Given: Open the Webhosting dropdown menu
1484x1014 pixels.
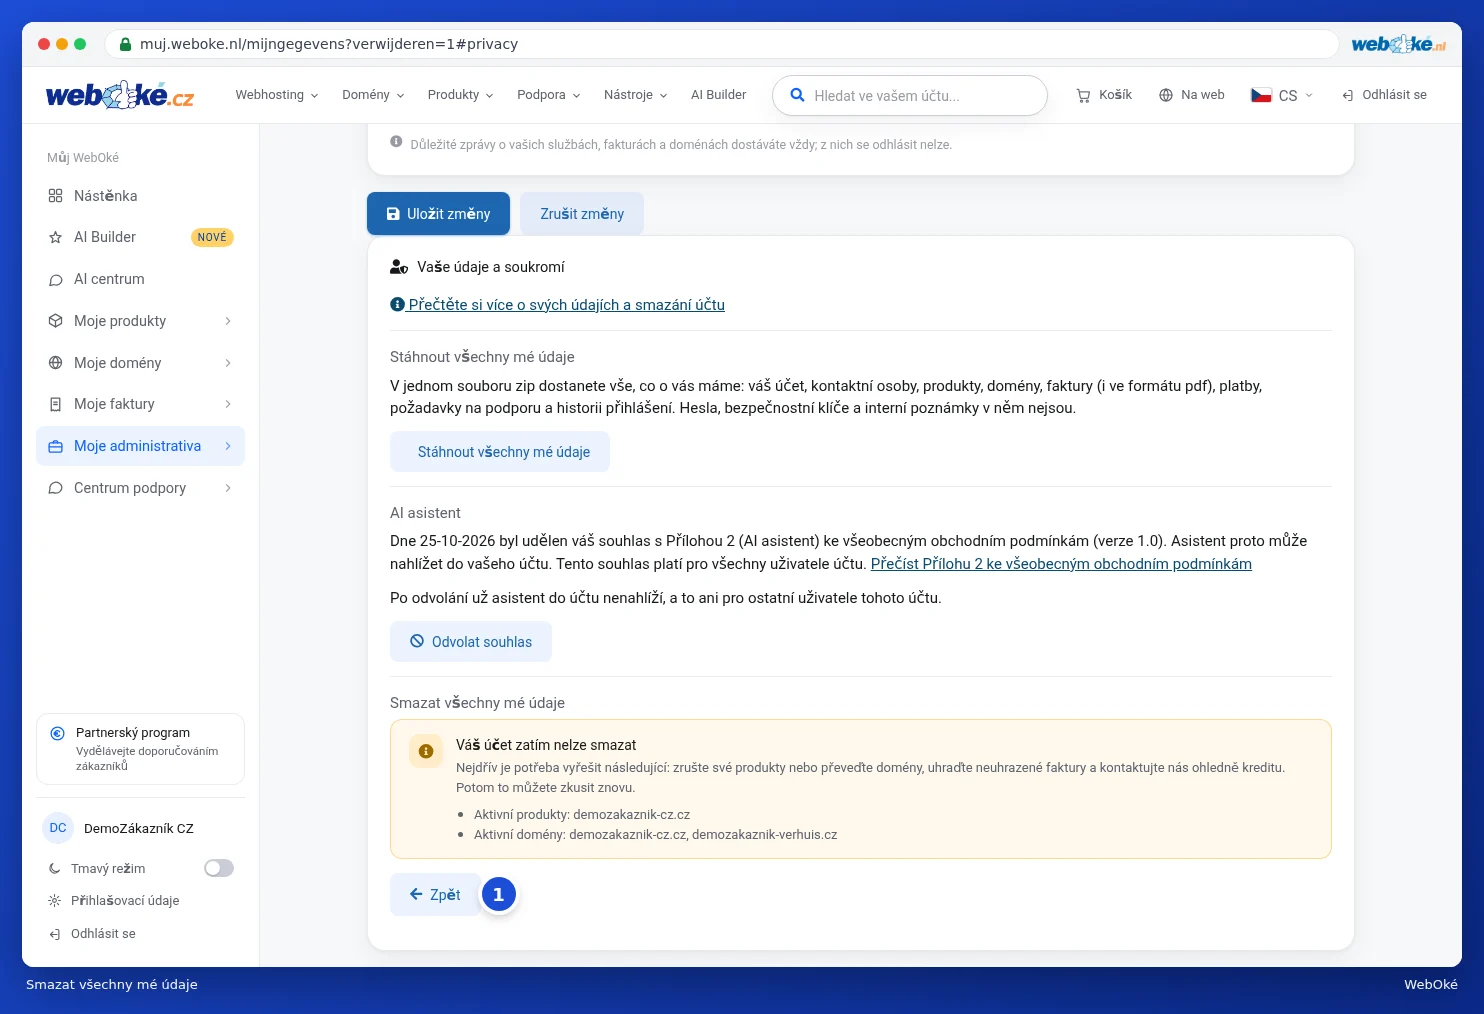Looking at the screenshot, I should (x=277, y=95).
